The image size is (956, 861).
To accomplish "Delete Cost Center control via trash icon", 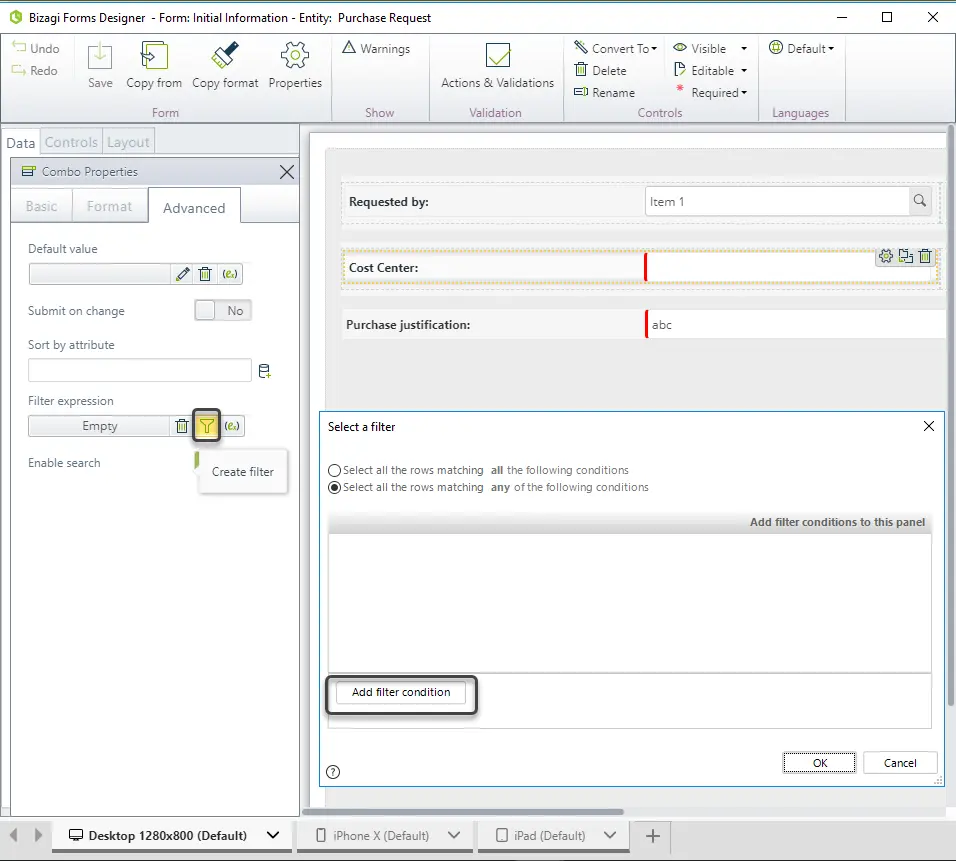I will [925, 256].
